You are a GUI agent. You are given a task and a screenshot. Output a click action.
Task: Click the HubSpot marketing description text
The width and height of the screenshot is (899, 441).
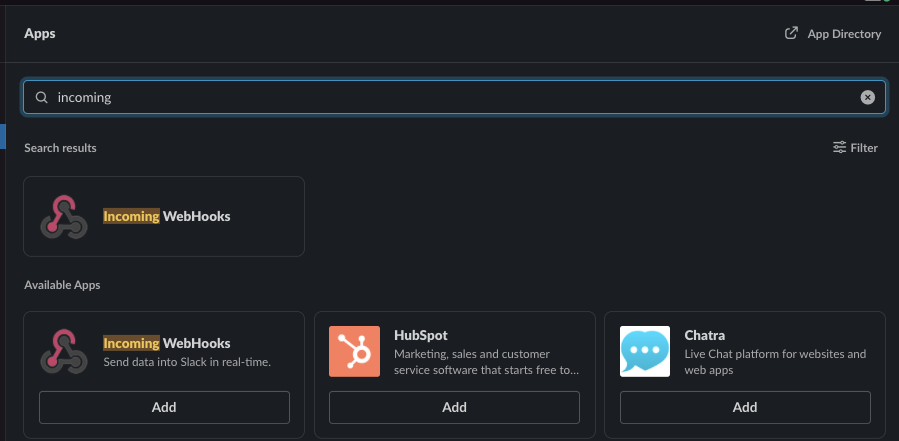coord(486,362)
